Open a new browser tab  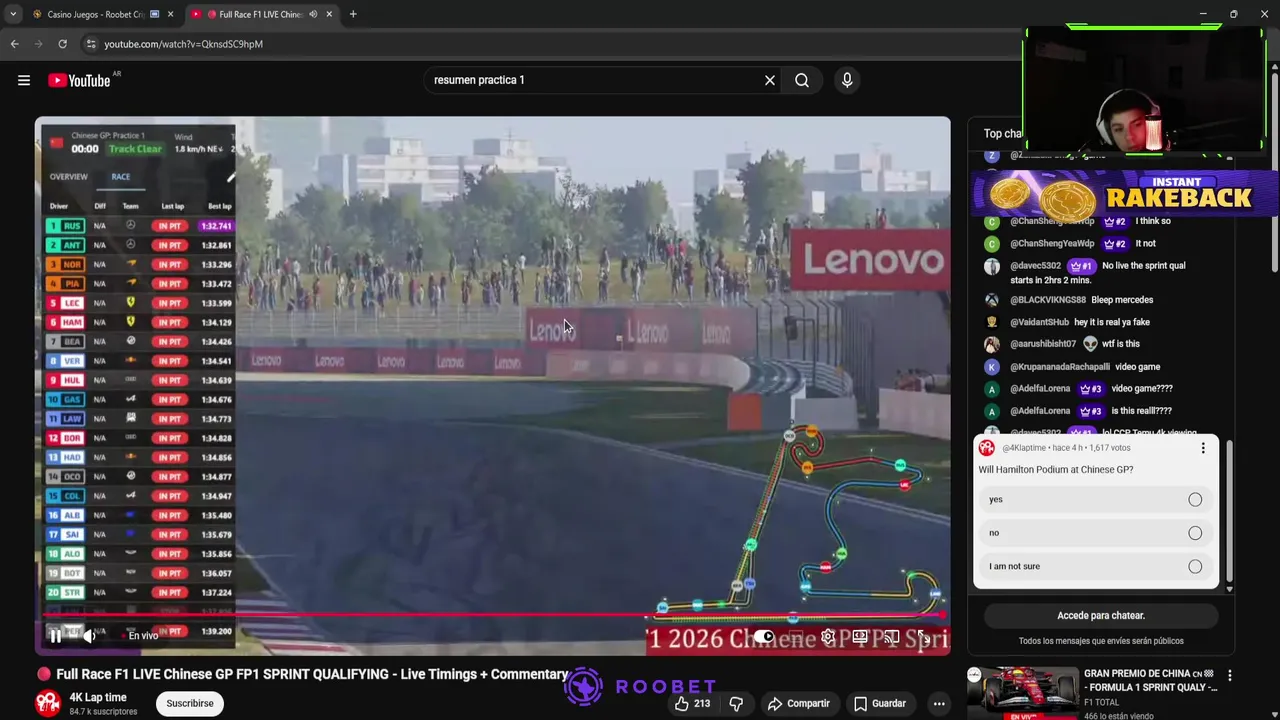tap(353, 14)
